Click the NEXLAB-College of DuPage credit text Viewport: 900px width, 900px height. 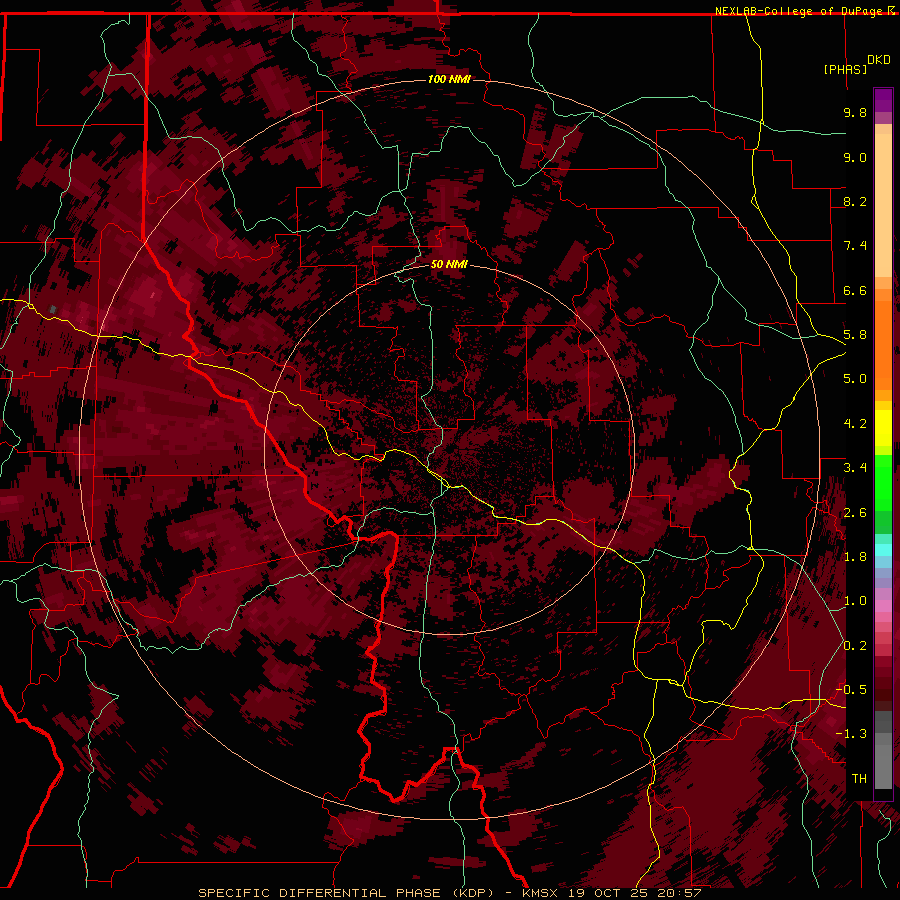pyautogui.click(x=798, y=11)
